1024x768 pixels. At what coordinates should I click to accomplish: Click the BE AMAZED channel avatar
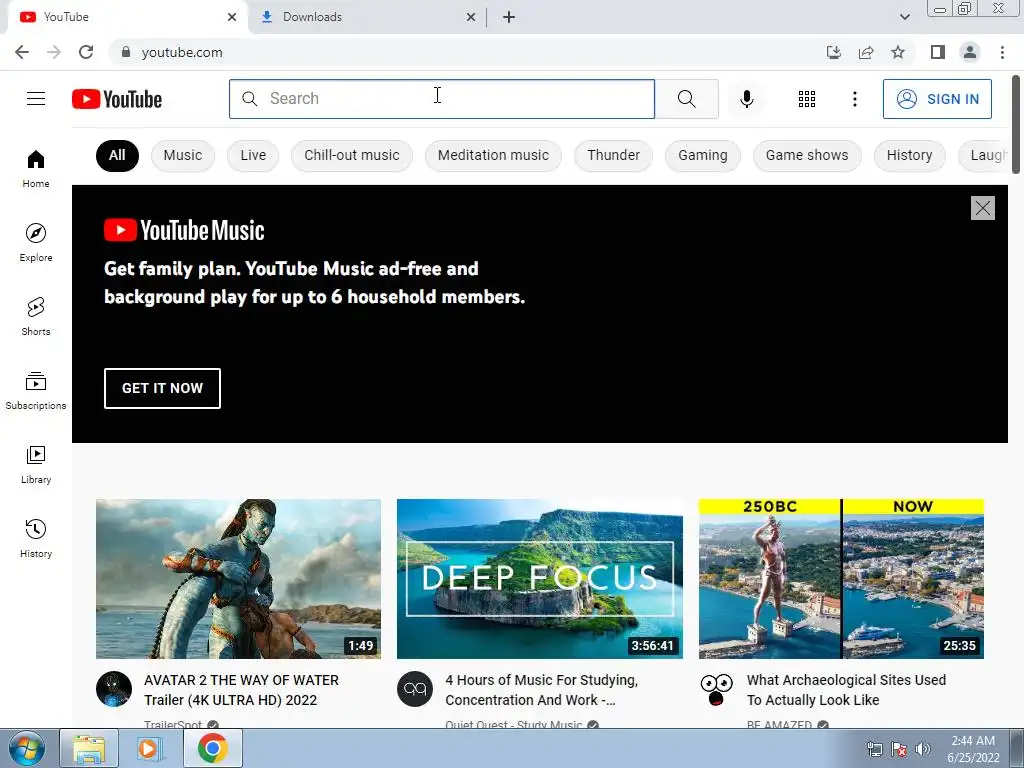716,689
